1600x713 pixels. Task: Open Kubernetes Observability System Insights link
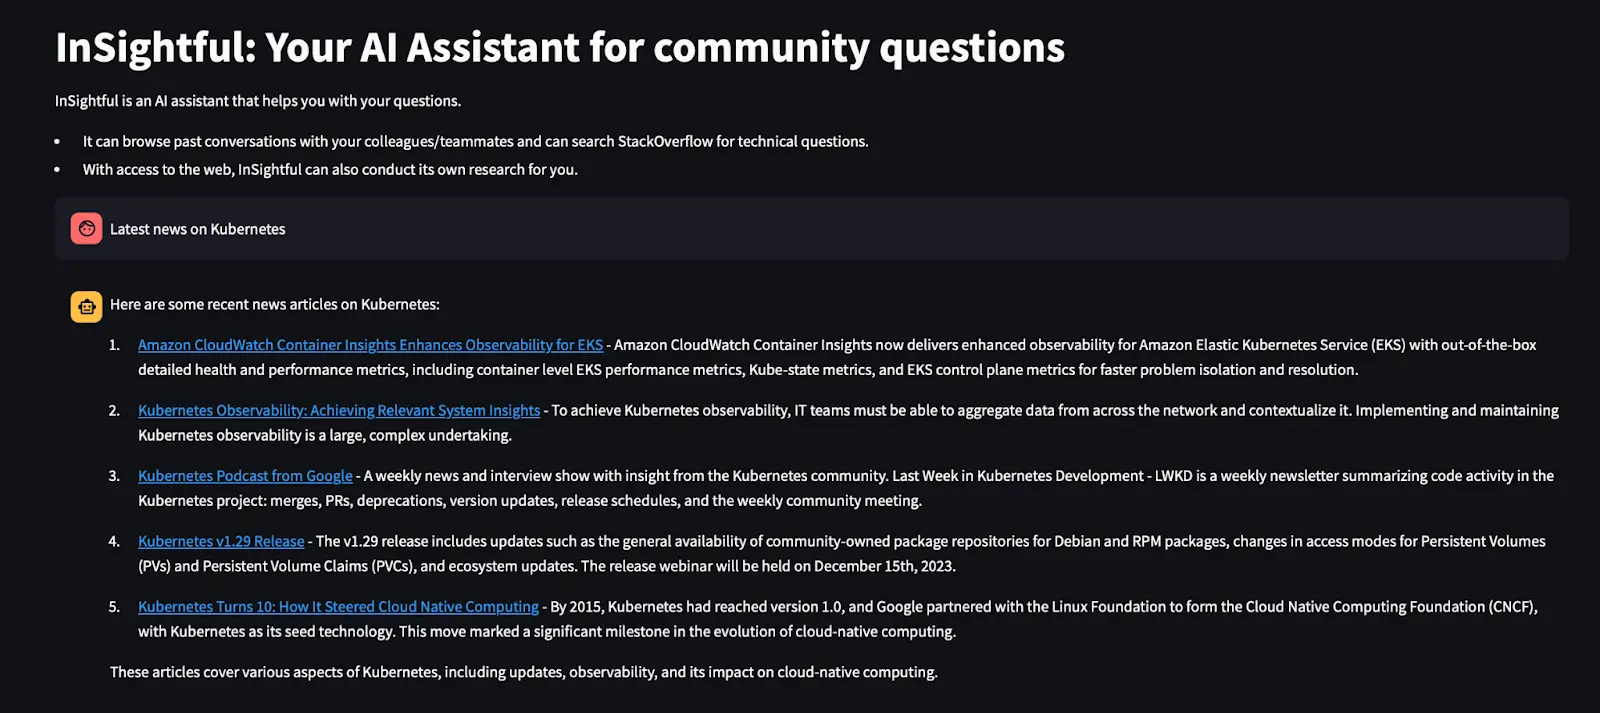click(339, 410)
